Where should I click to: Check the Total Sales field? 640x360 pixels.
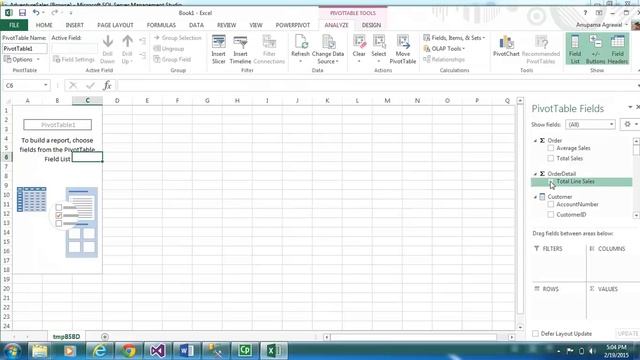(x=551, y=158)
